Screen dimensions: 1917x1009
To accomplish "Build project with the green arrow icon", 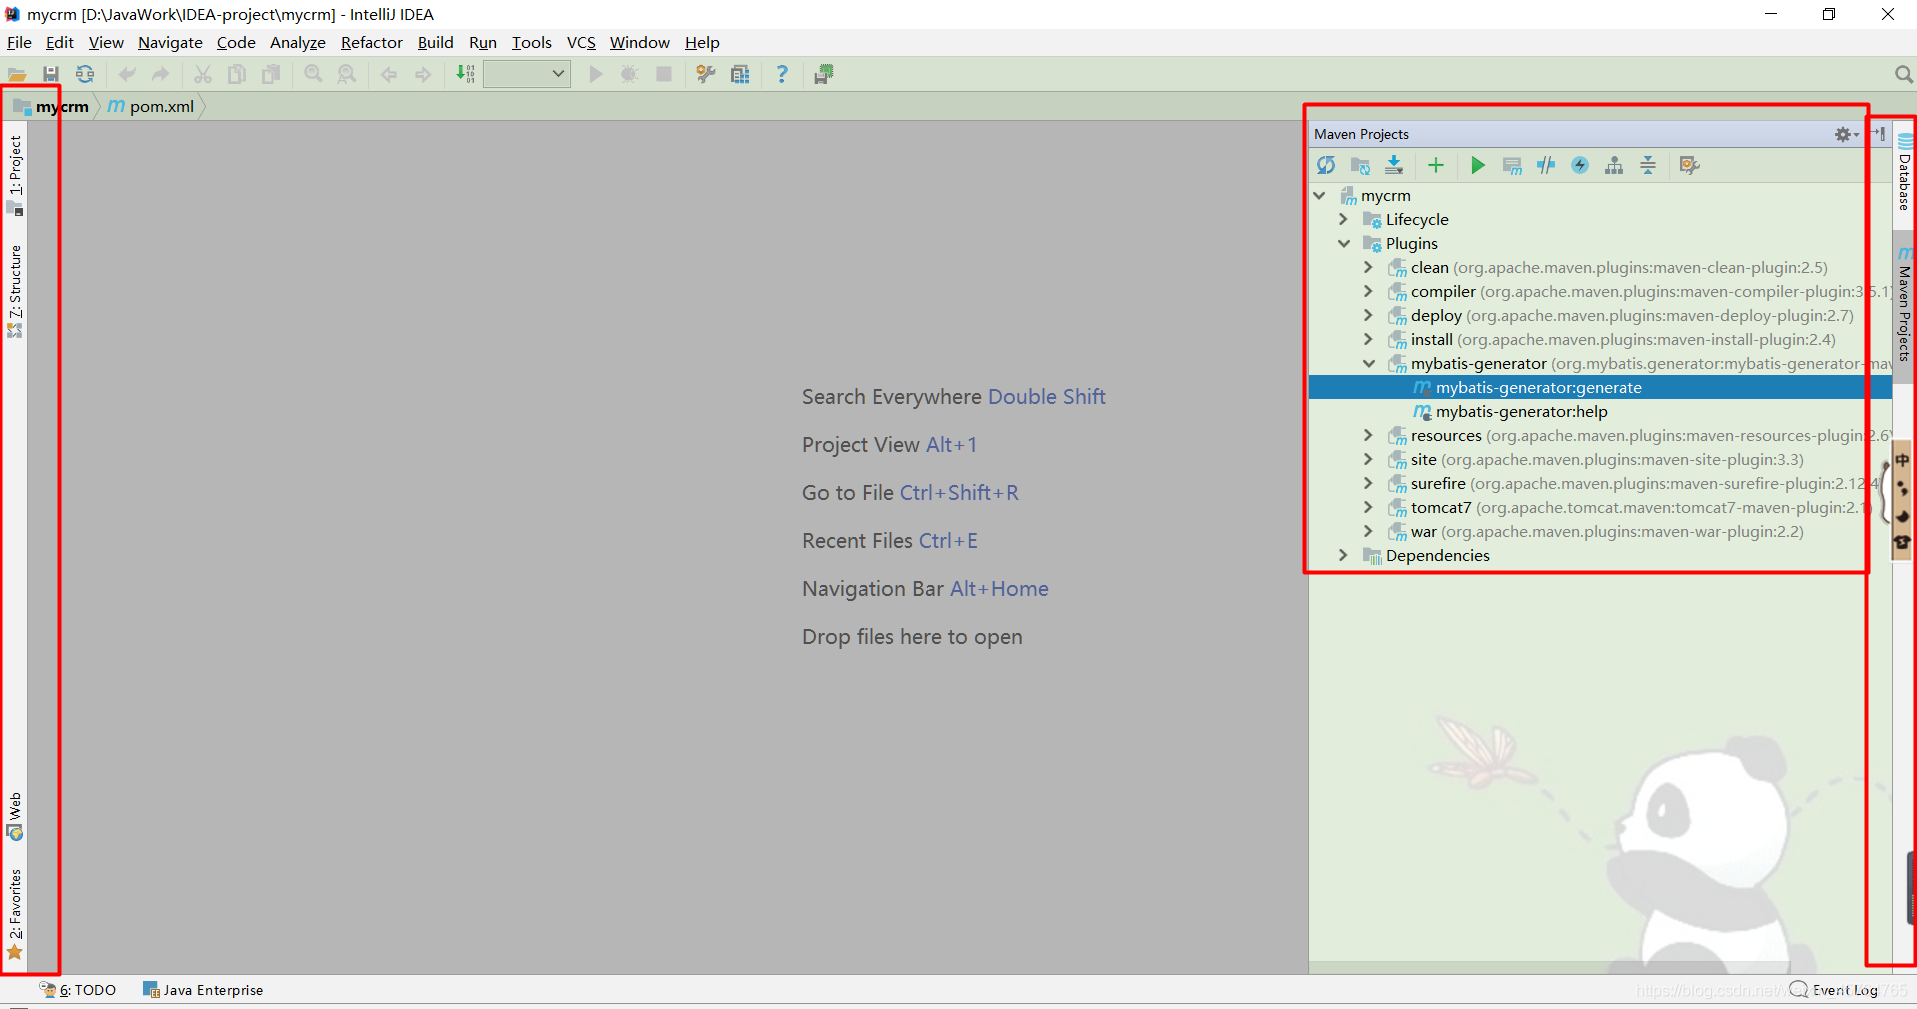I will pyautogui.click(x=465, y=74).
